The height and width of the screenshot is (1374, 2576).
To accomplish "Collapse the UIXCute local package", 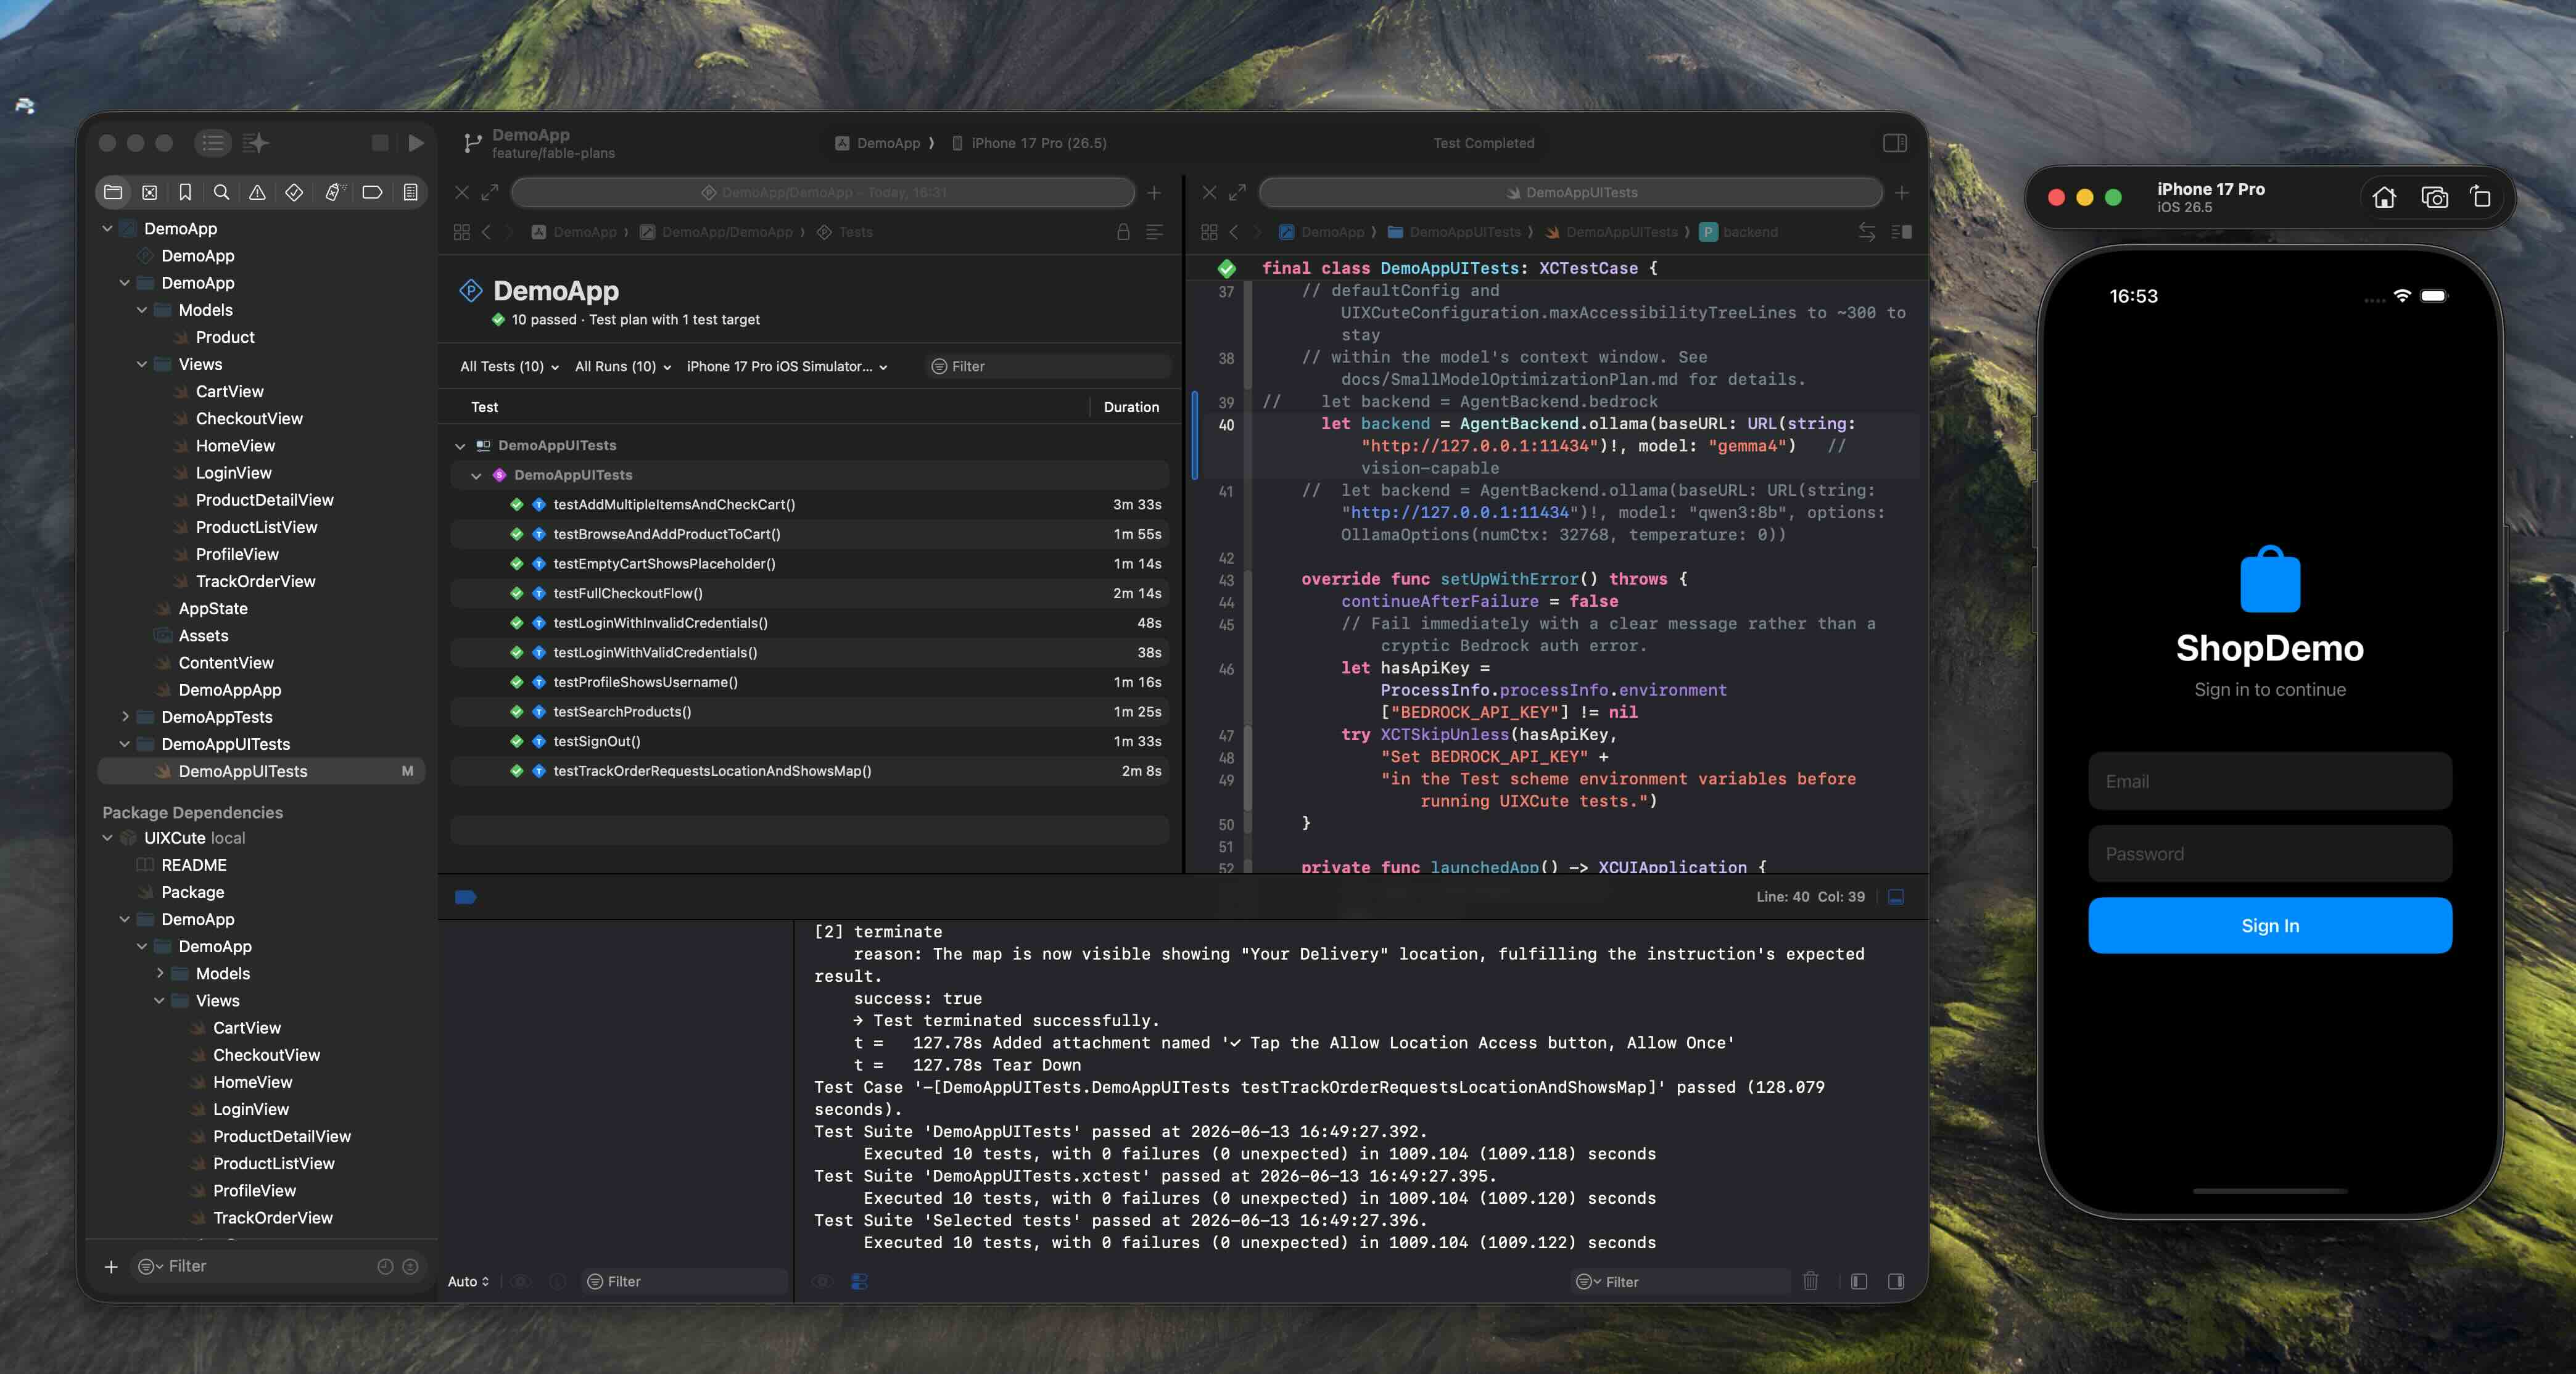I will click(108, 838).
